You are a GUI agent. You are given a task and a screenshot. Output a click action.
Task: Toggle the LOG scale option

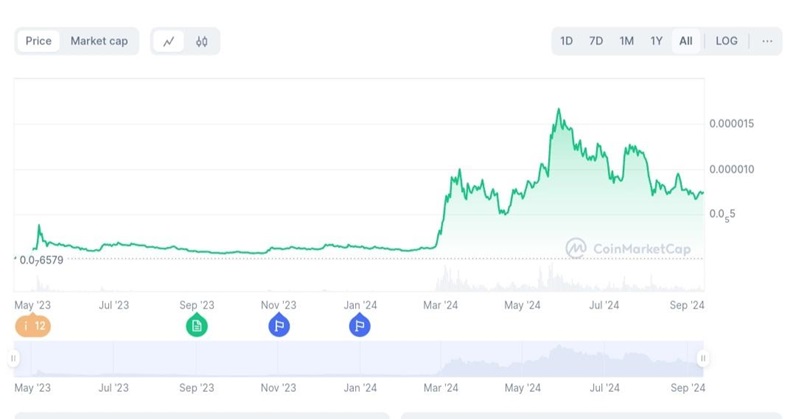tap(726, 41)
